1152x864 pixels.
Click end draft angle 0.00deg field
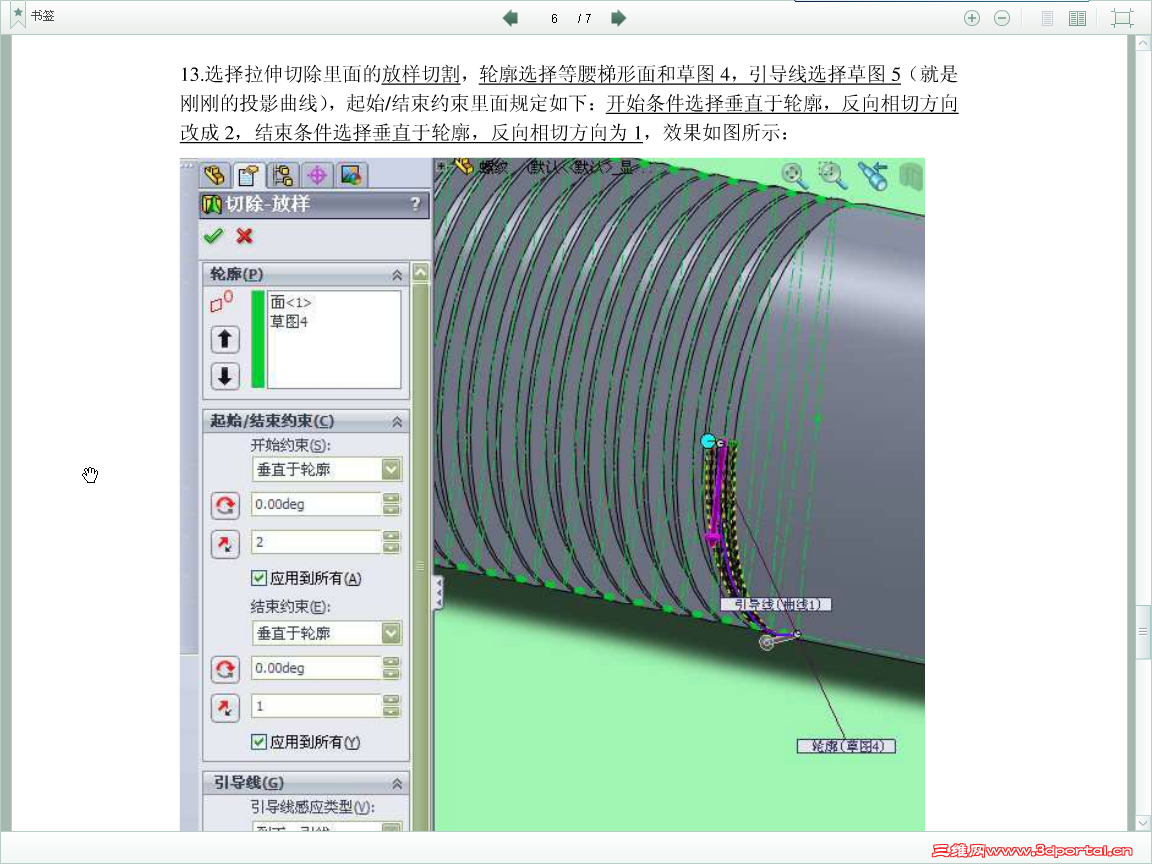pyautogui.click(x=316, y=668)
